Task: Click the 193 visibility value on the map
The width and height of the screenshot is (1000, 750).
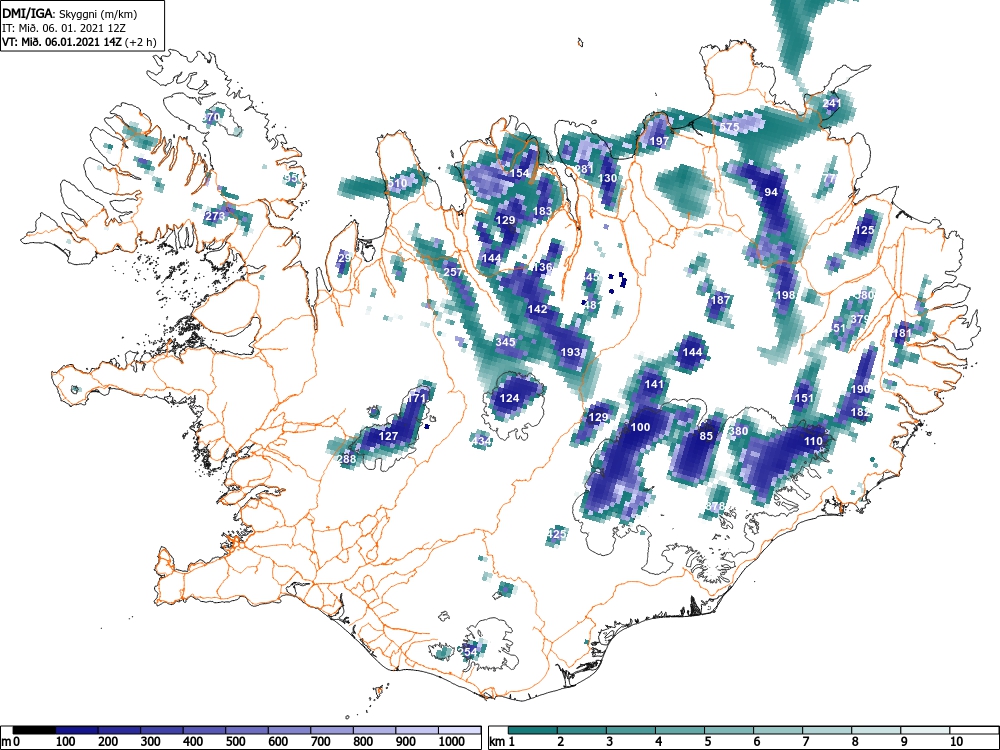Action: [x=570, y=351]
